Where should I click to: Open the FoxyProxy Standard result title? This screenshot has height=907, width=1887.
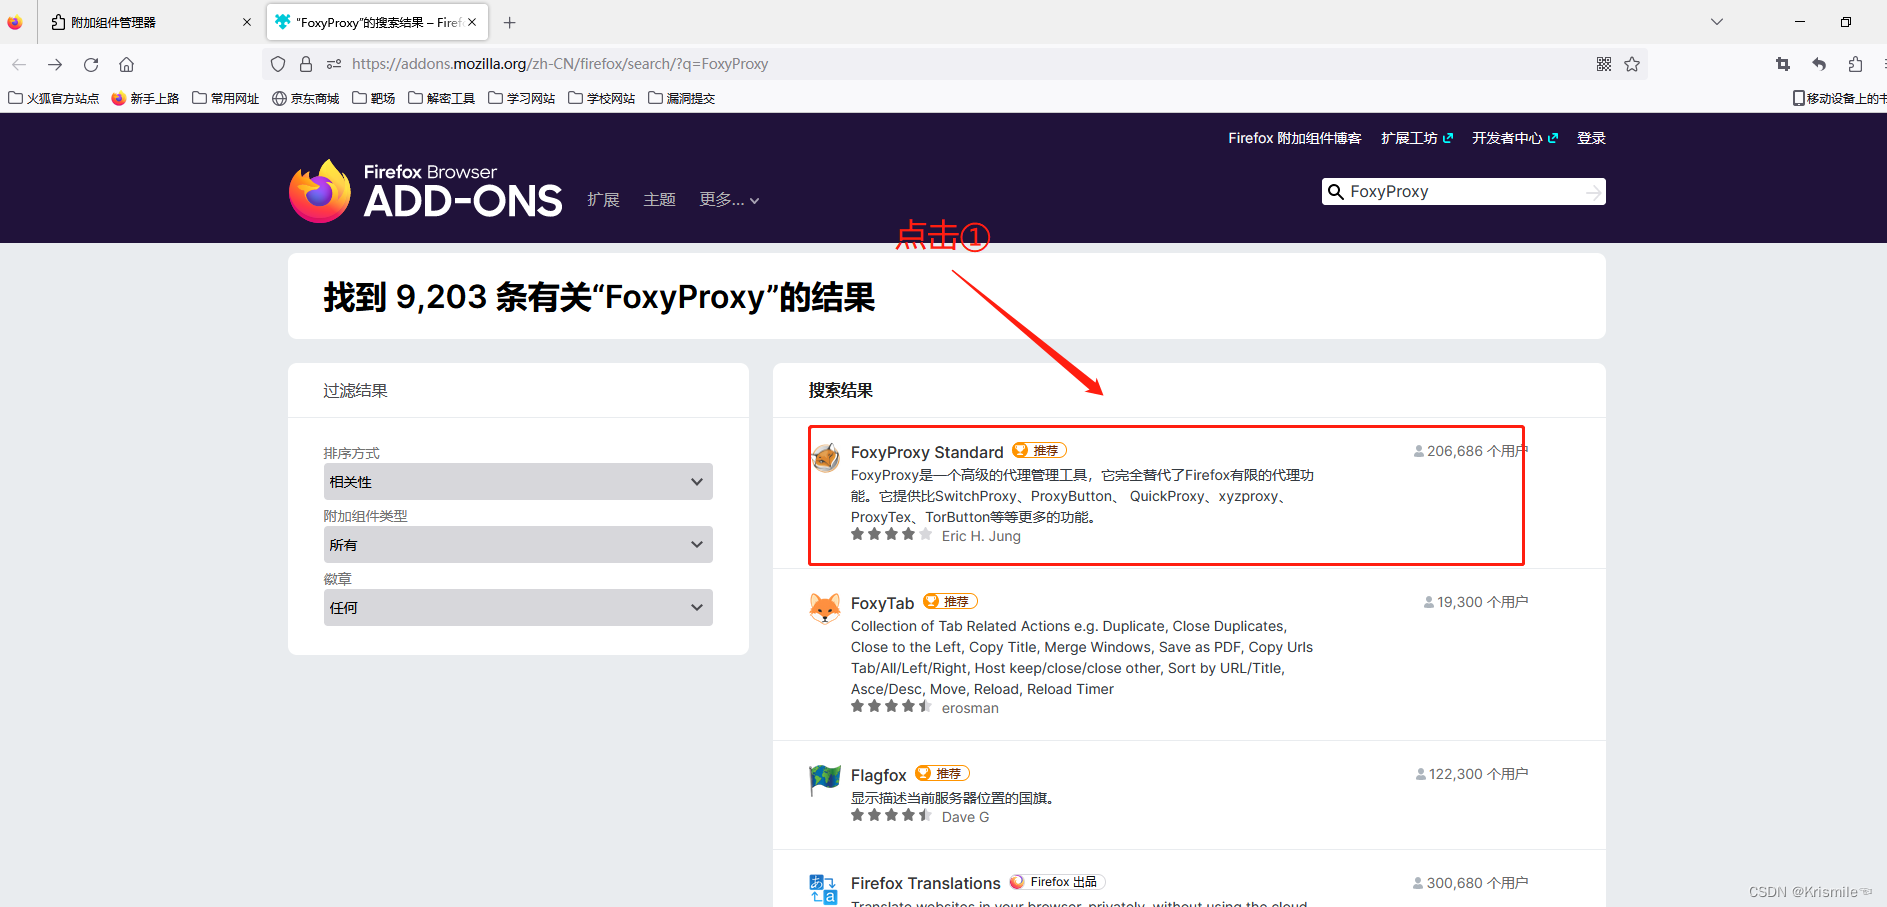(927, 452)
